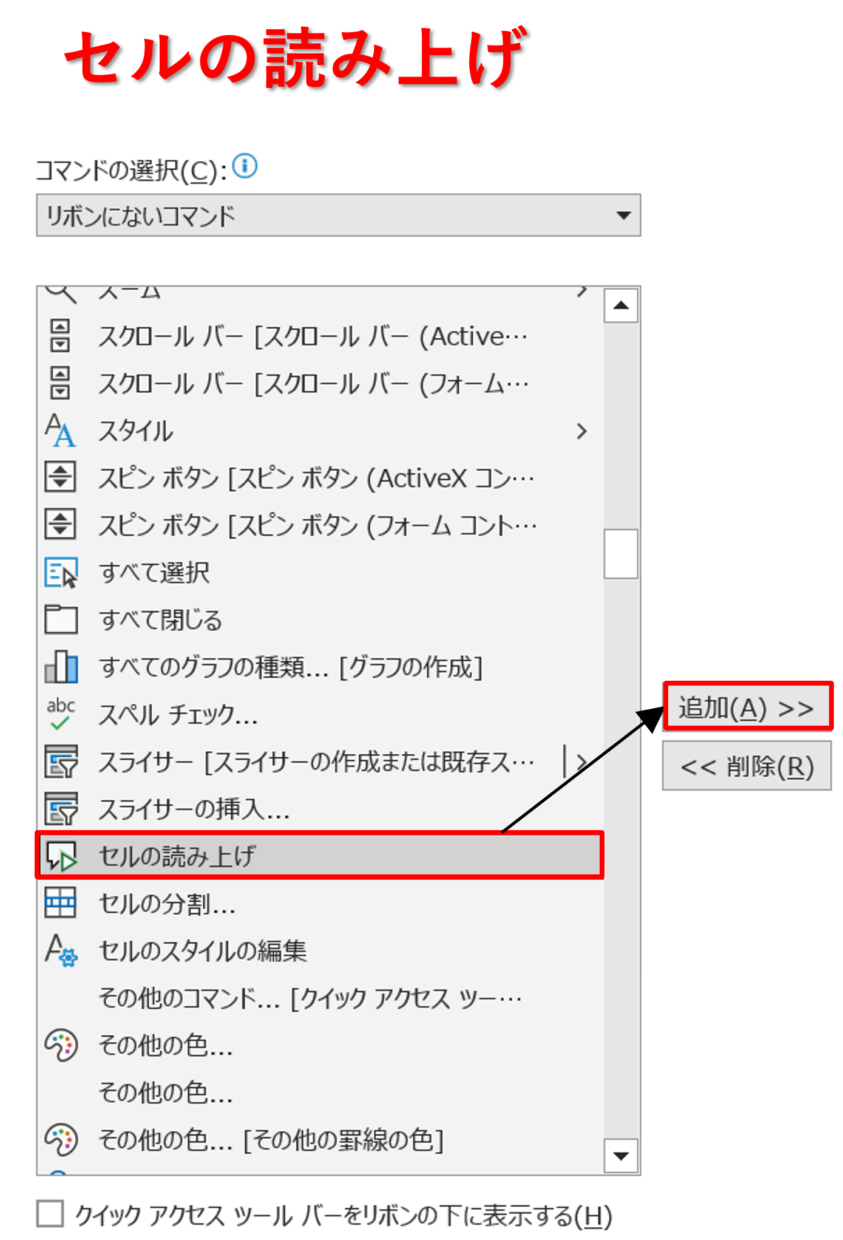
Task: Select the その他の色... entry without icon
Action: (165, 1092)
